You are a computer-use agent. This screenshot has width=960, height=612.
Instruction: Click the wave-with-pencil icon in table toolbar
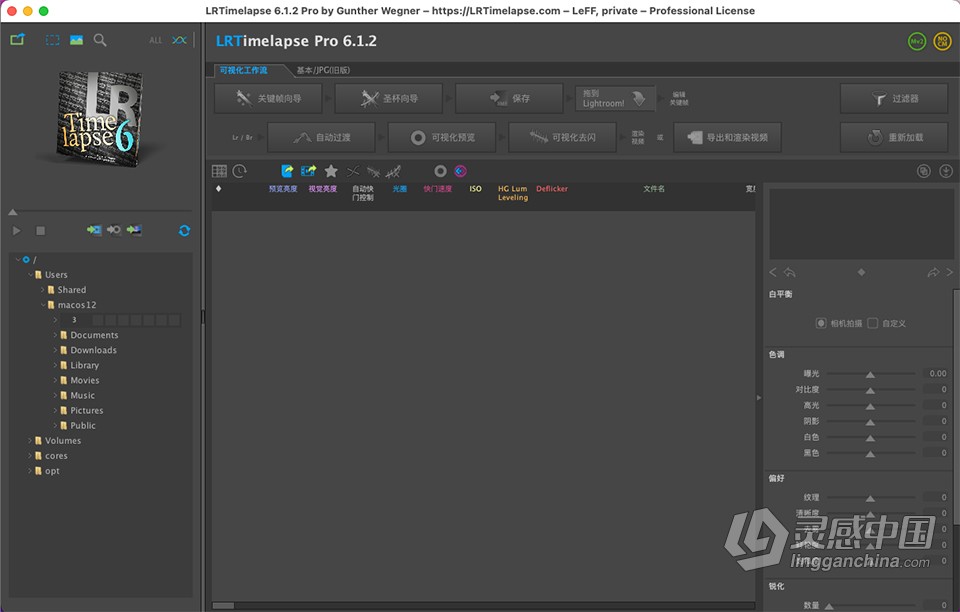pyautogui.click(x=393, y=171)
